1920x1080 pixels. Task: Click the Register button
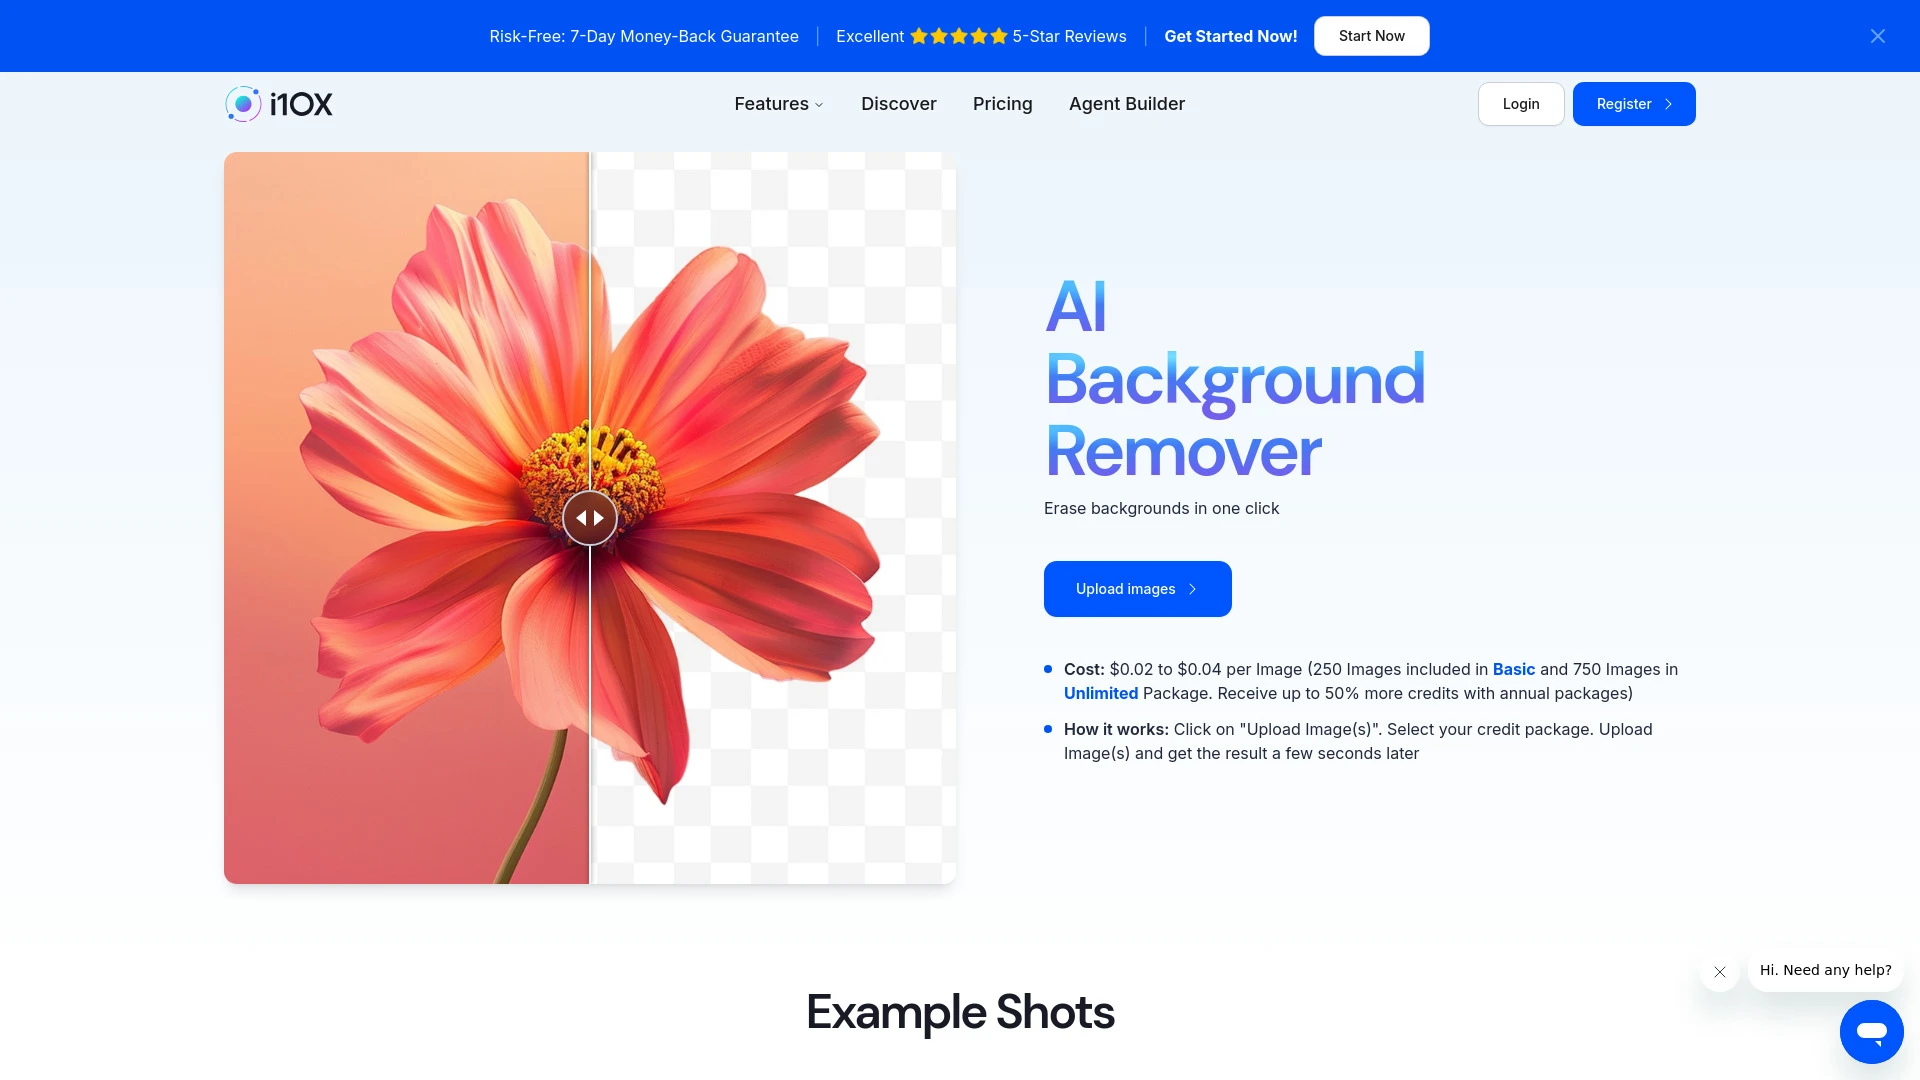click(x=1634, y=104)
